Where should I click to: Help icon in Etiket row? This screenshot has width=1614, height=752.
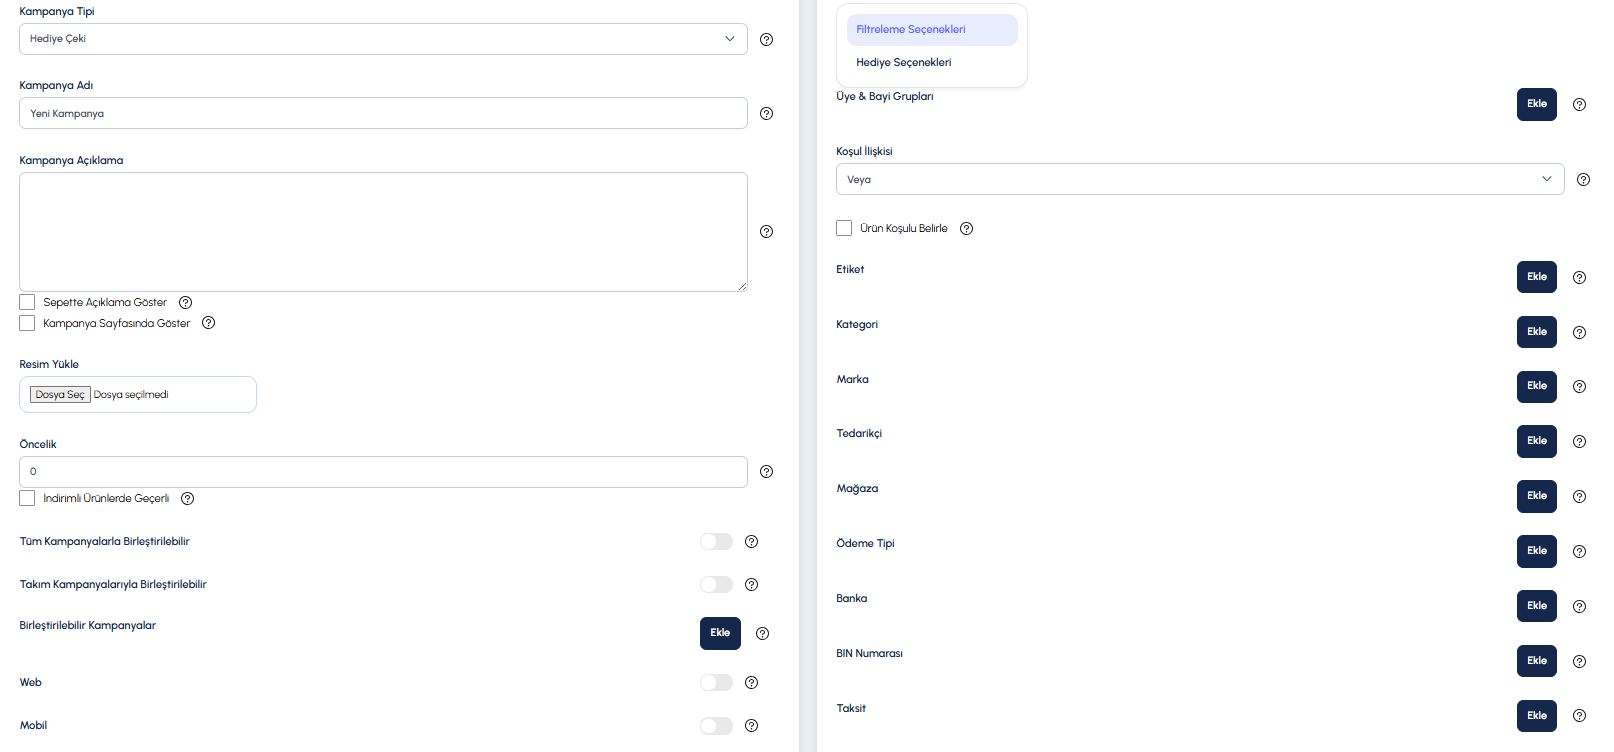pyautogui.click(x=1579, y=277)
